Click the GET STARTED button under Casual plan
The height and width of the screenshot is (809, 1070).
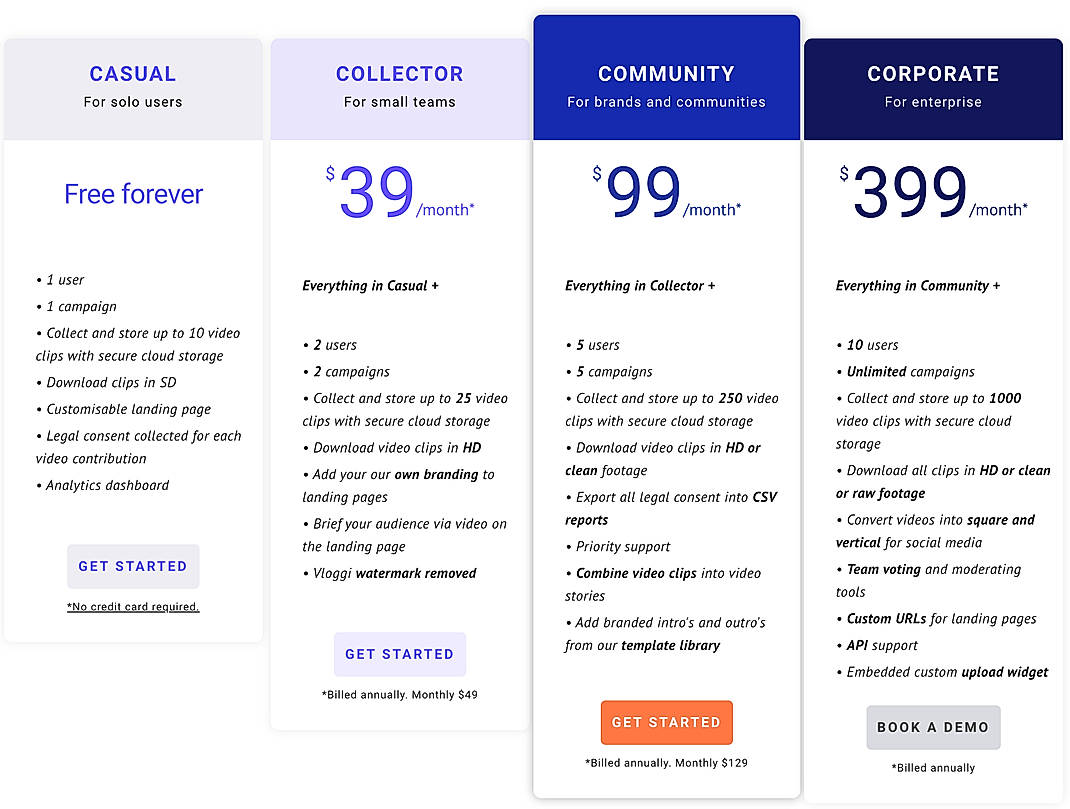tap(133, 566)
